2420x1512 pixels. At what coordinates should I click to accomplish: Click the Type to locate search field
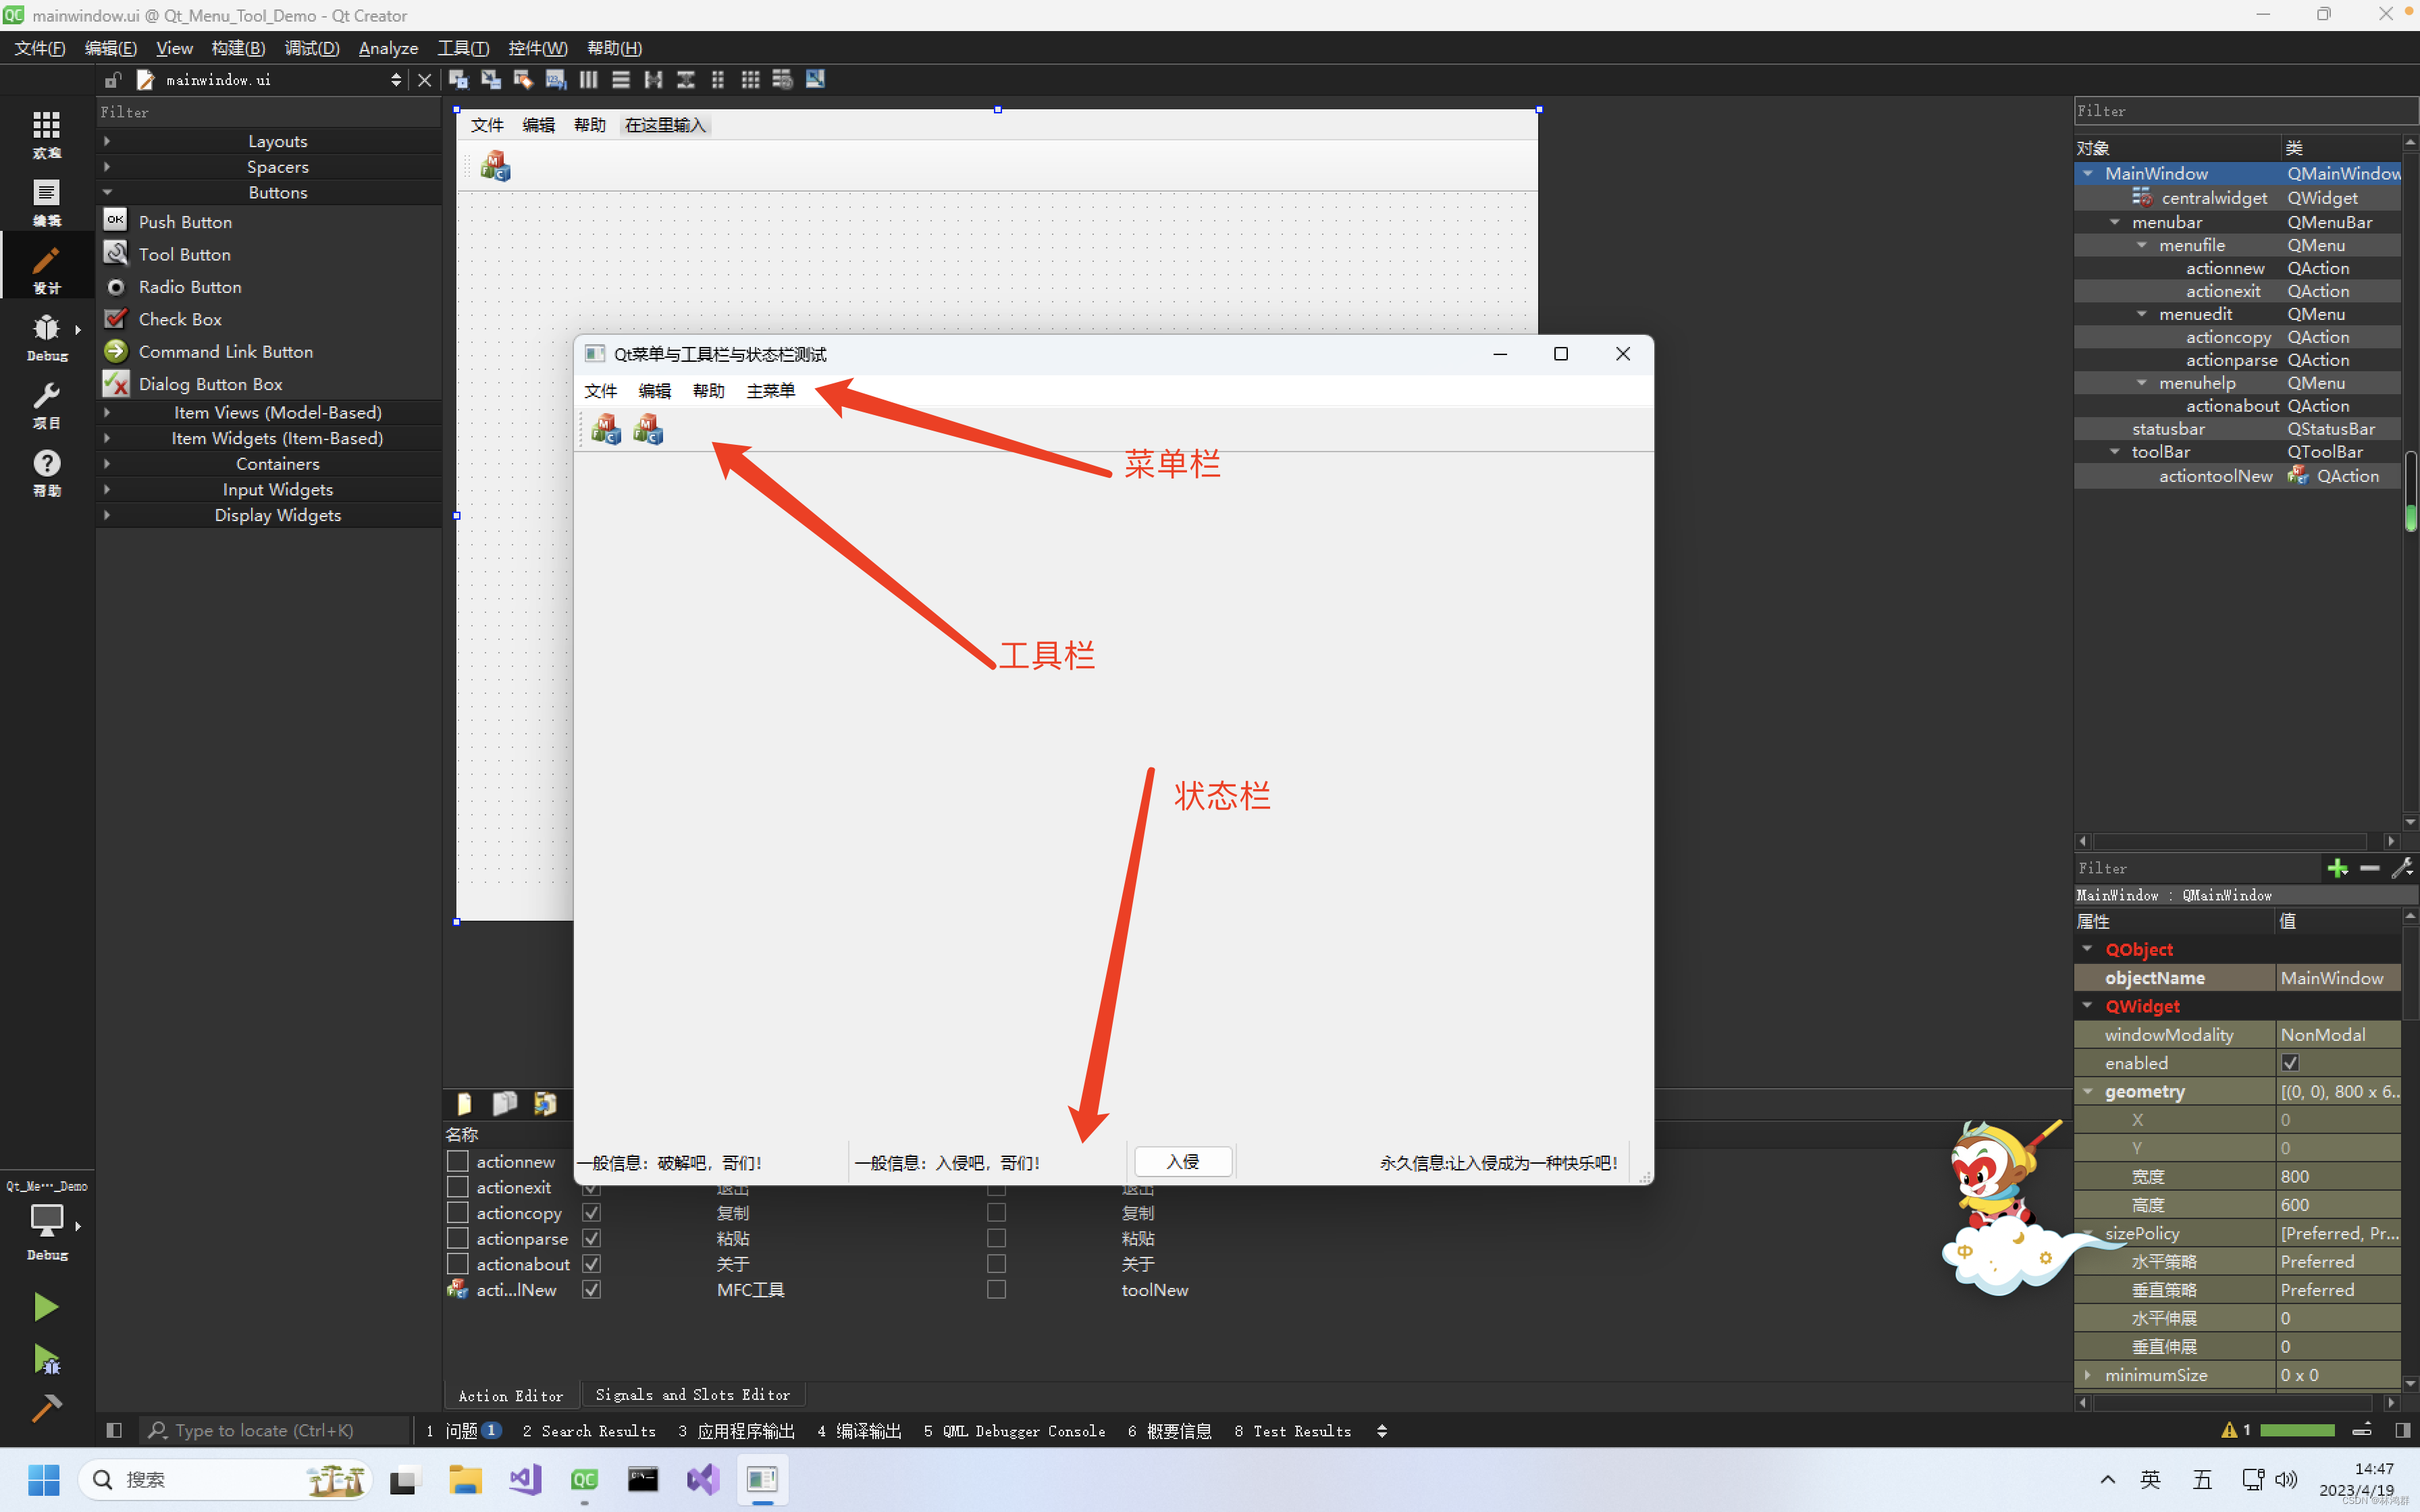264,1431
